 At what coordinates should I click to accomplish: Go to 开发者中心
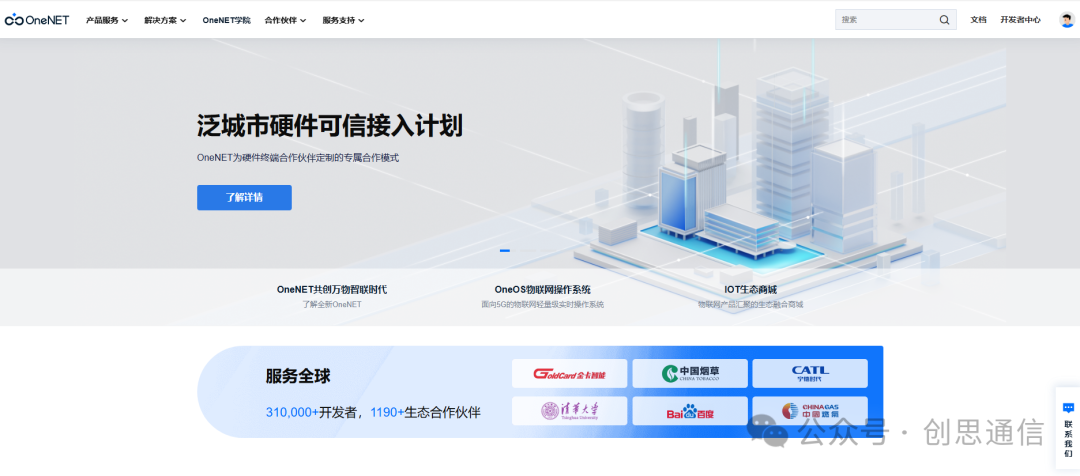[x=1020, y=20]
